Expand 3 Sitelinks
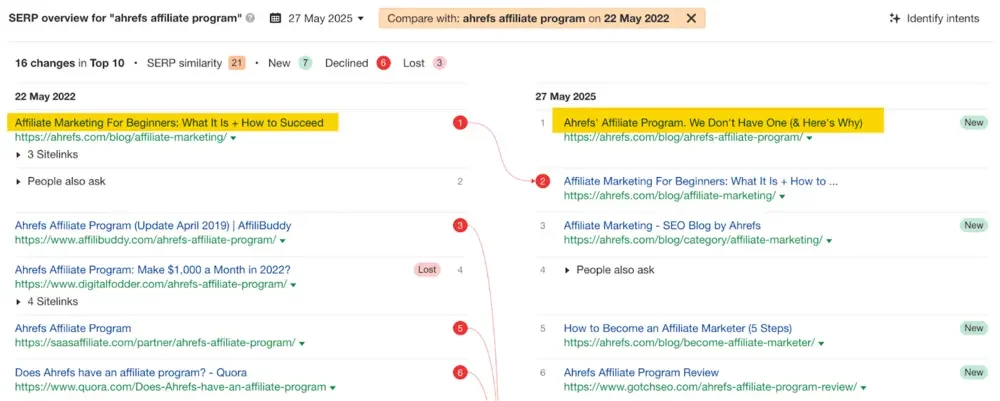This screenshot has height=401, width=1000. click(47, 154)
